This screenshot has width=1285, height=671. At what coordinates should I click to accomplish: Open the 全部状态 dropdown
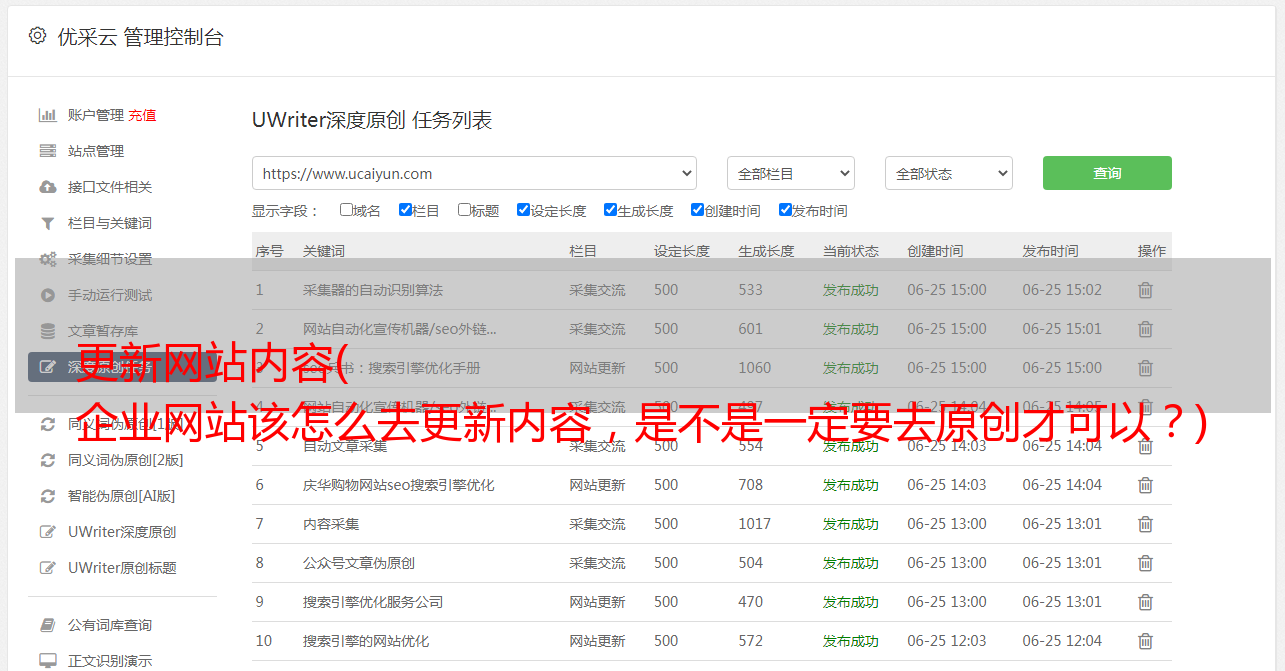tap(949, 173)
